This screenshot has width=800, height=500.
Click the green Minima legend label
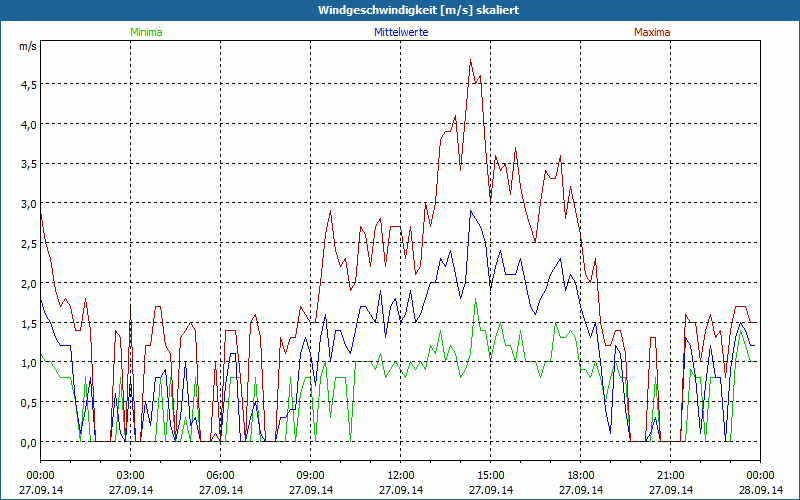point(146,32)
